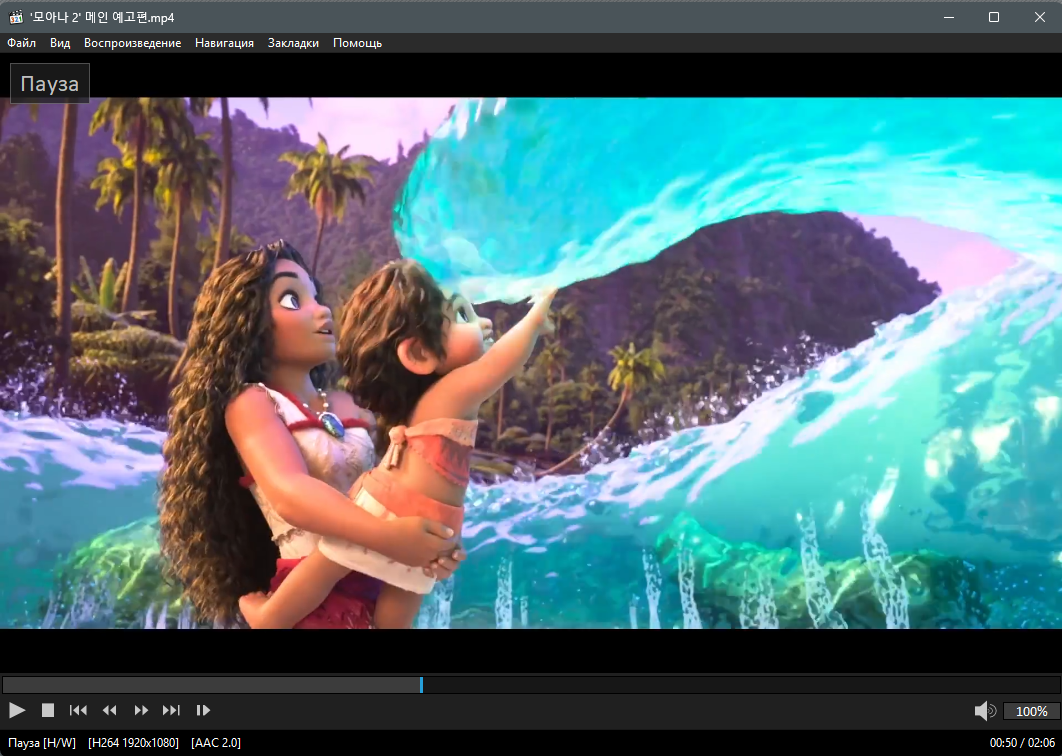Maximize the player window
Screen dimensions: 1062x756
(x=994, y=17)
